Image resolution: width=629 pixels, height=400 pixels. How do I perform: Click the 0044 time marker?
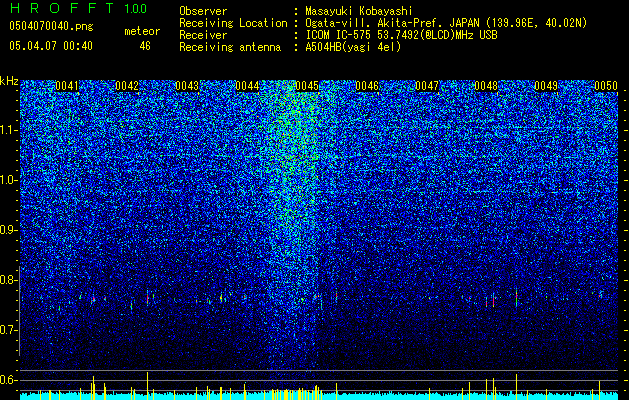point(247,86)
